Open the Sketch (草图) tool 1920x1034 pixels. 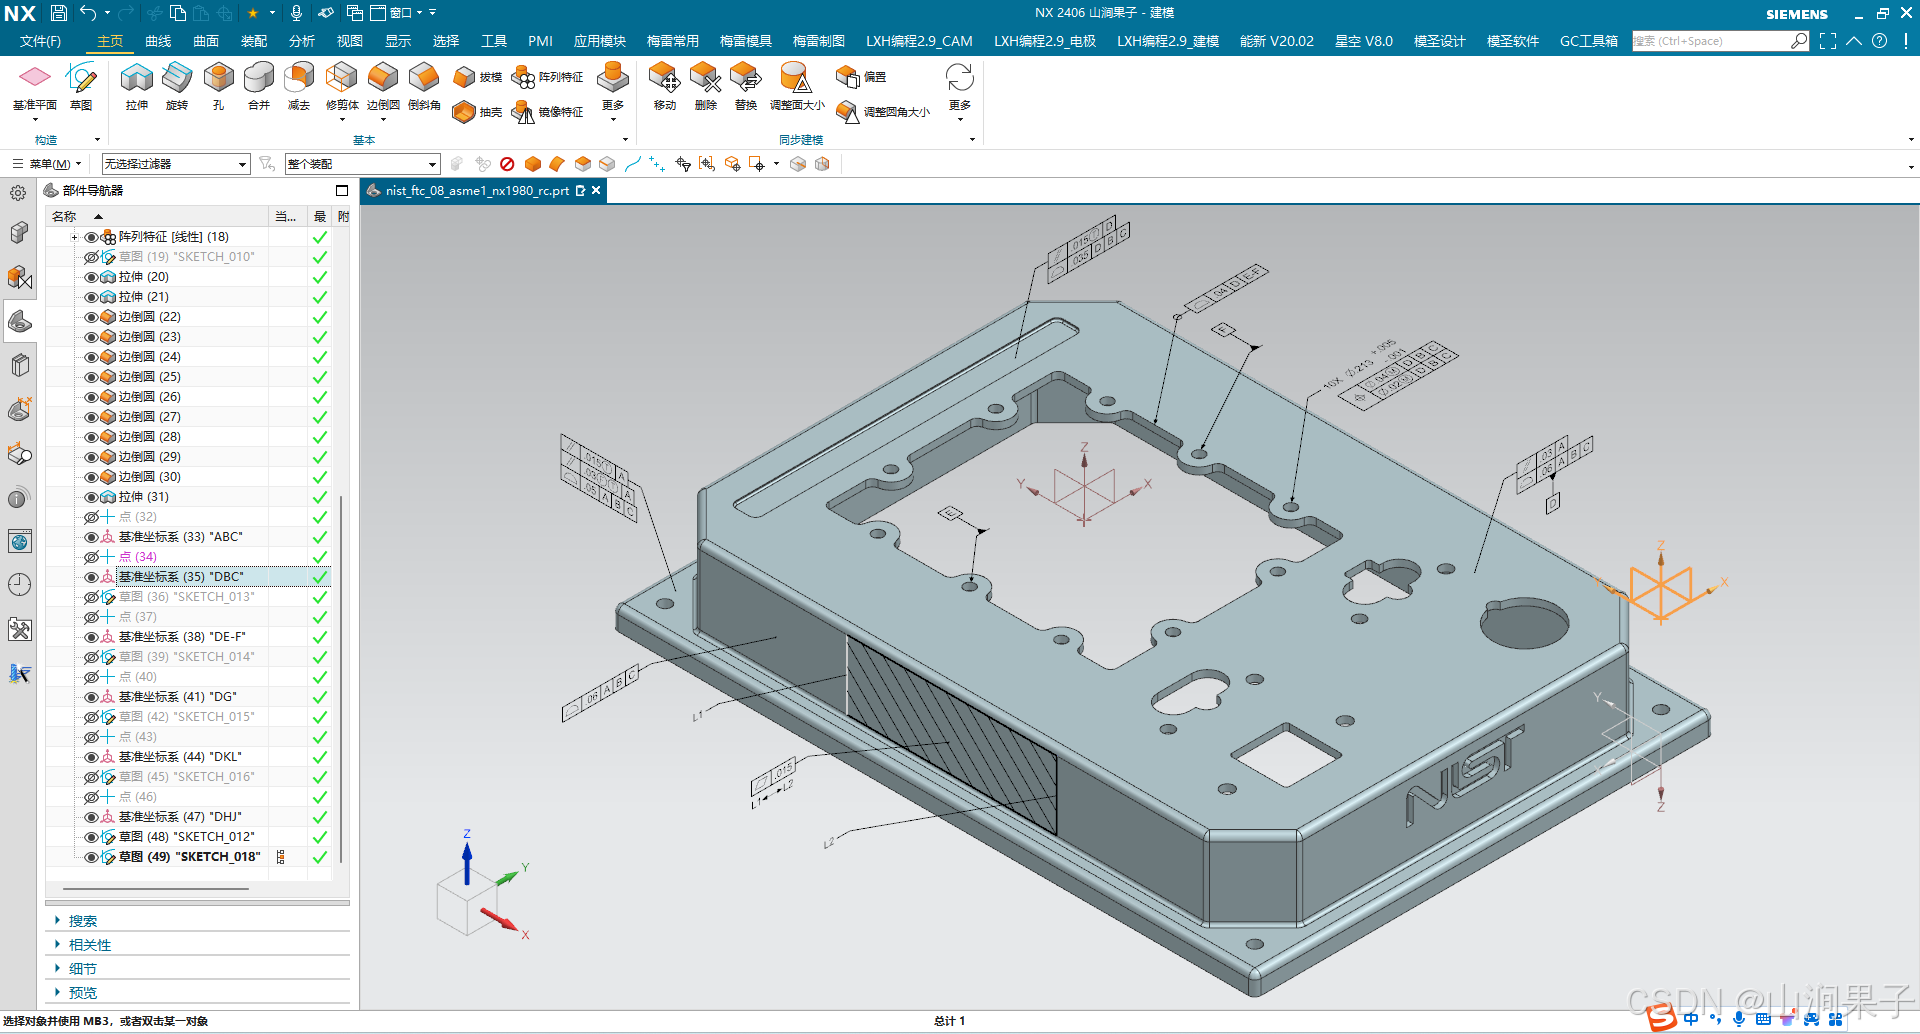point(81,86)
